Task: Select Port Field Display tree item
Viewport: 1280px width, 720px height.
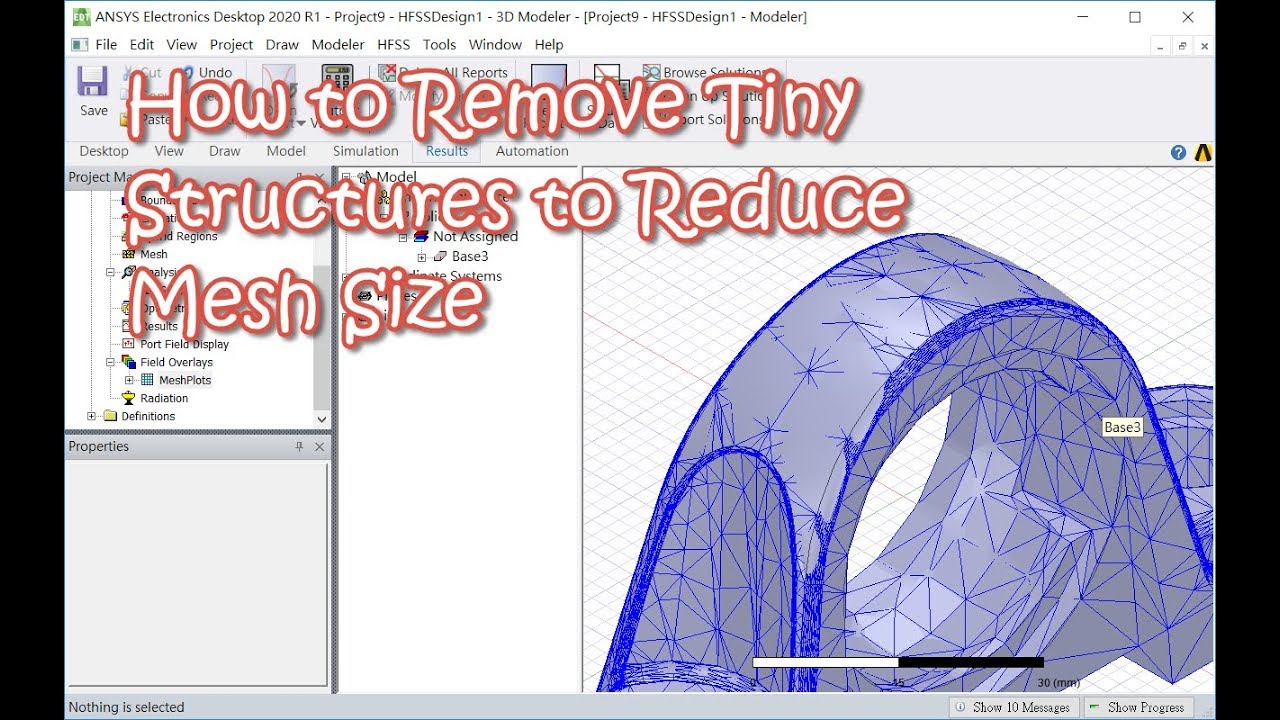Action: coord(184,344)
